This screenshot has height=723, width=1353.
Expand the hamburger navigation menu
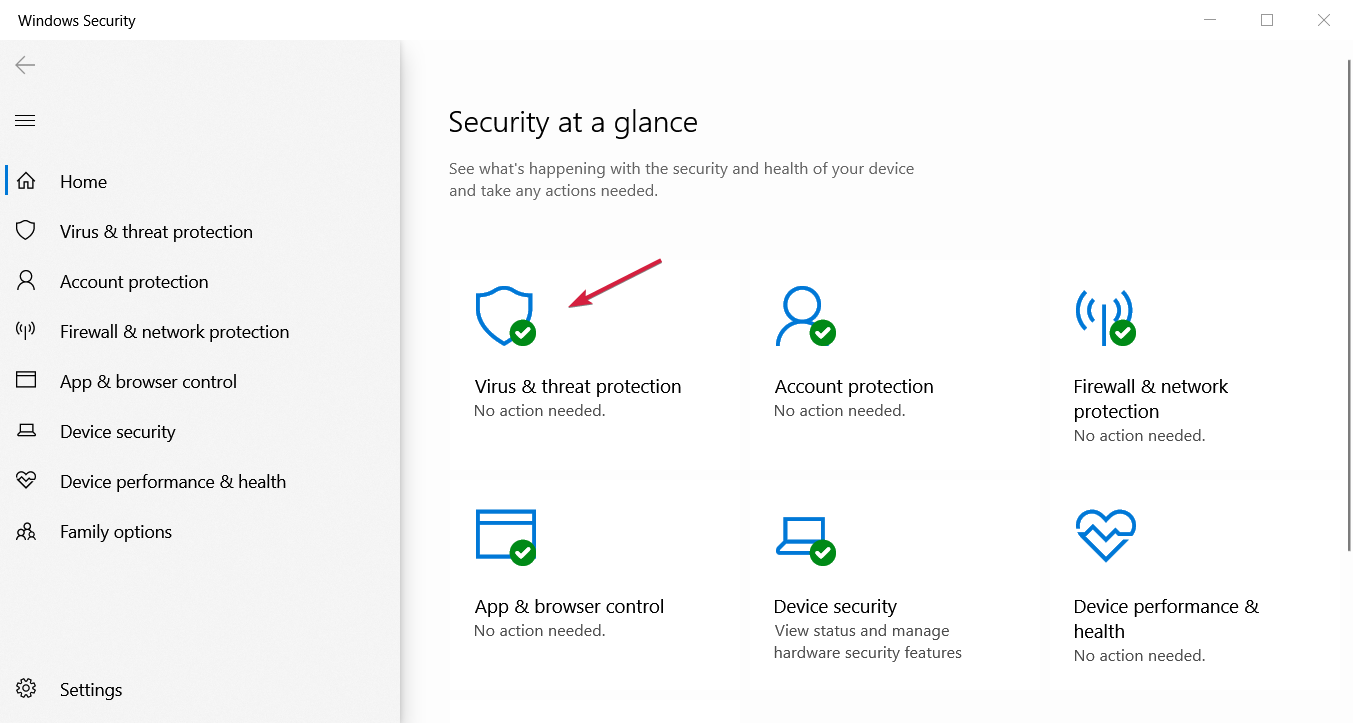pyautogui.click(x=25, y=121)
